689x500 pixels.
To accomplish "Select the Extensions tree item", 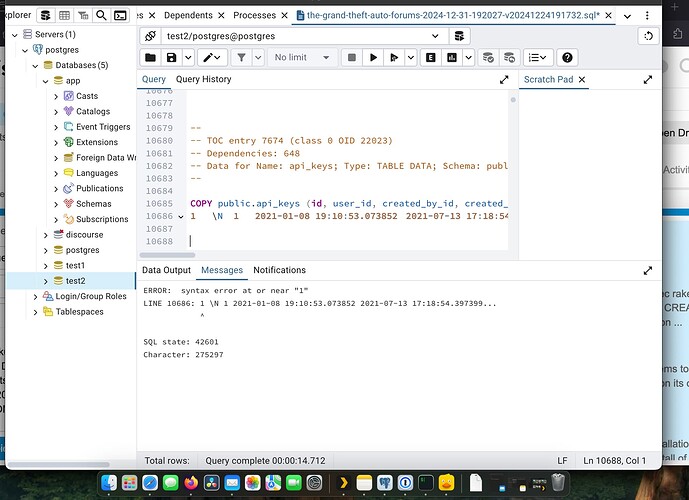I will pyautogui.click(x=97, y=142).
